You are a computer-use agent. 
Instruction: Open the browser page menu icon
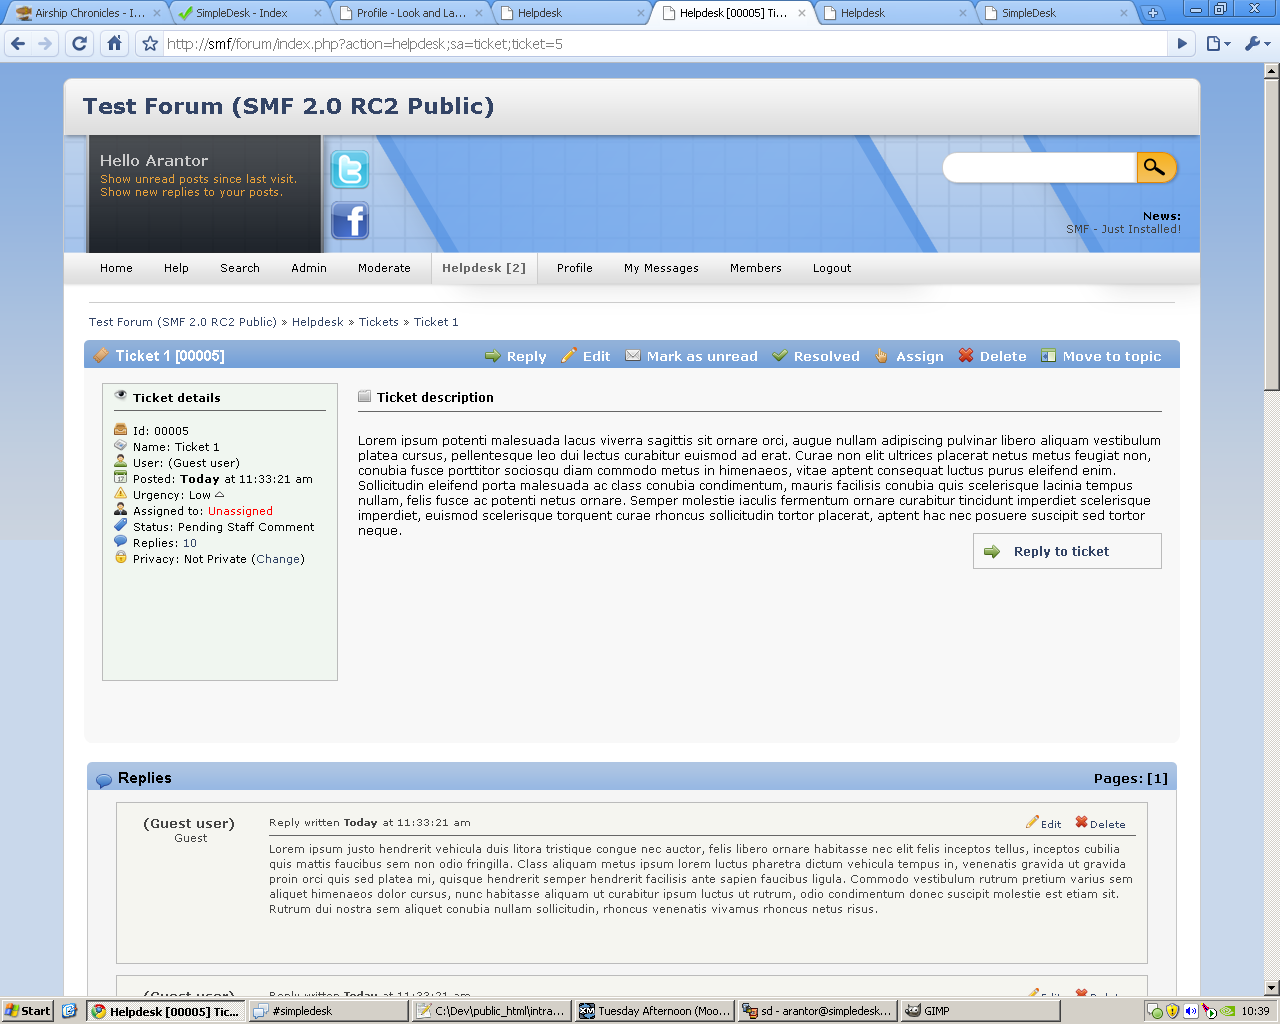pos(1217,44)
